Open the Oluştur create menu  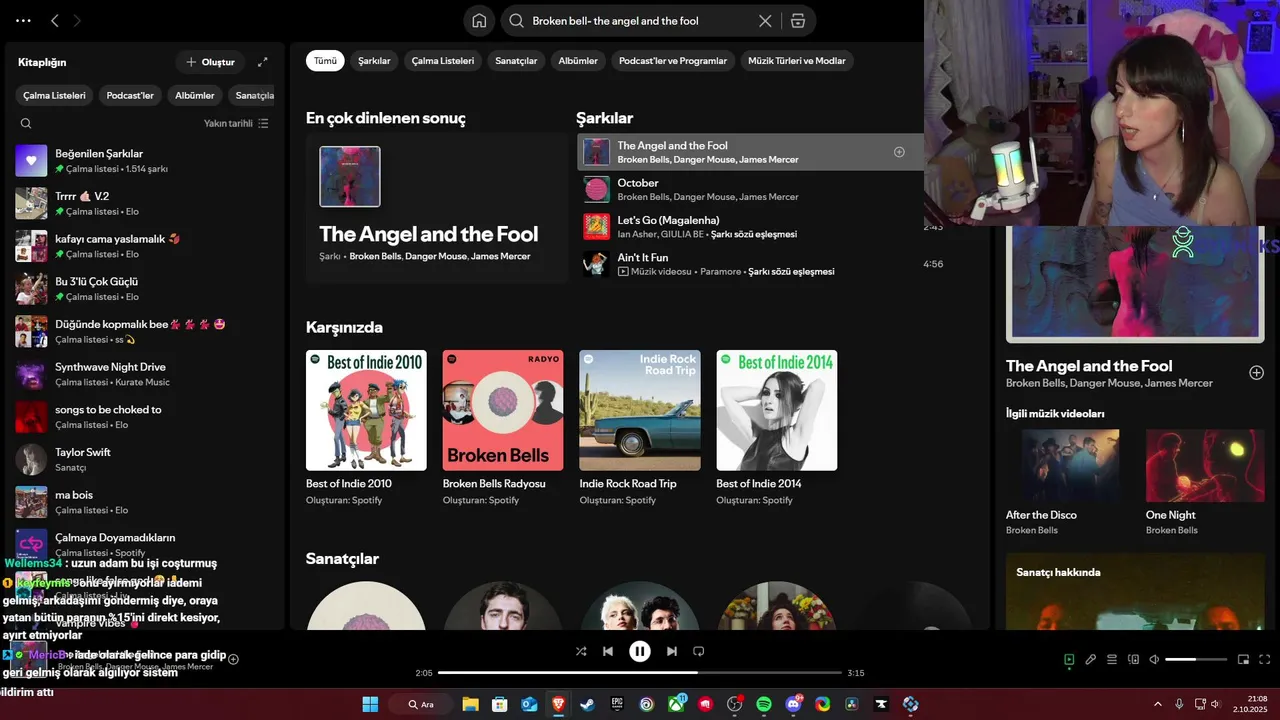click(210, 62)
